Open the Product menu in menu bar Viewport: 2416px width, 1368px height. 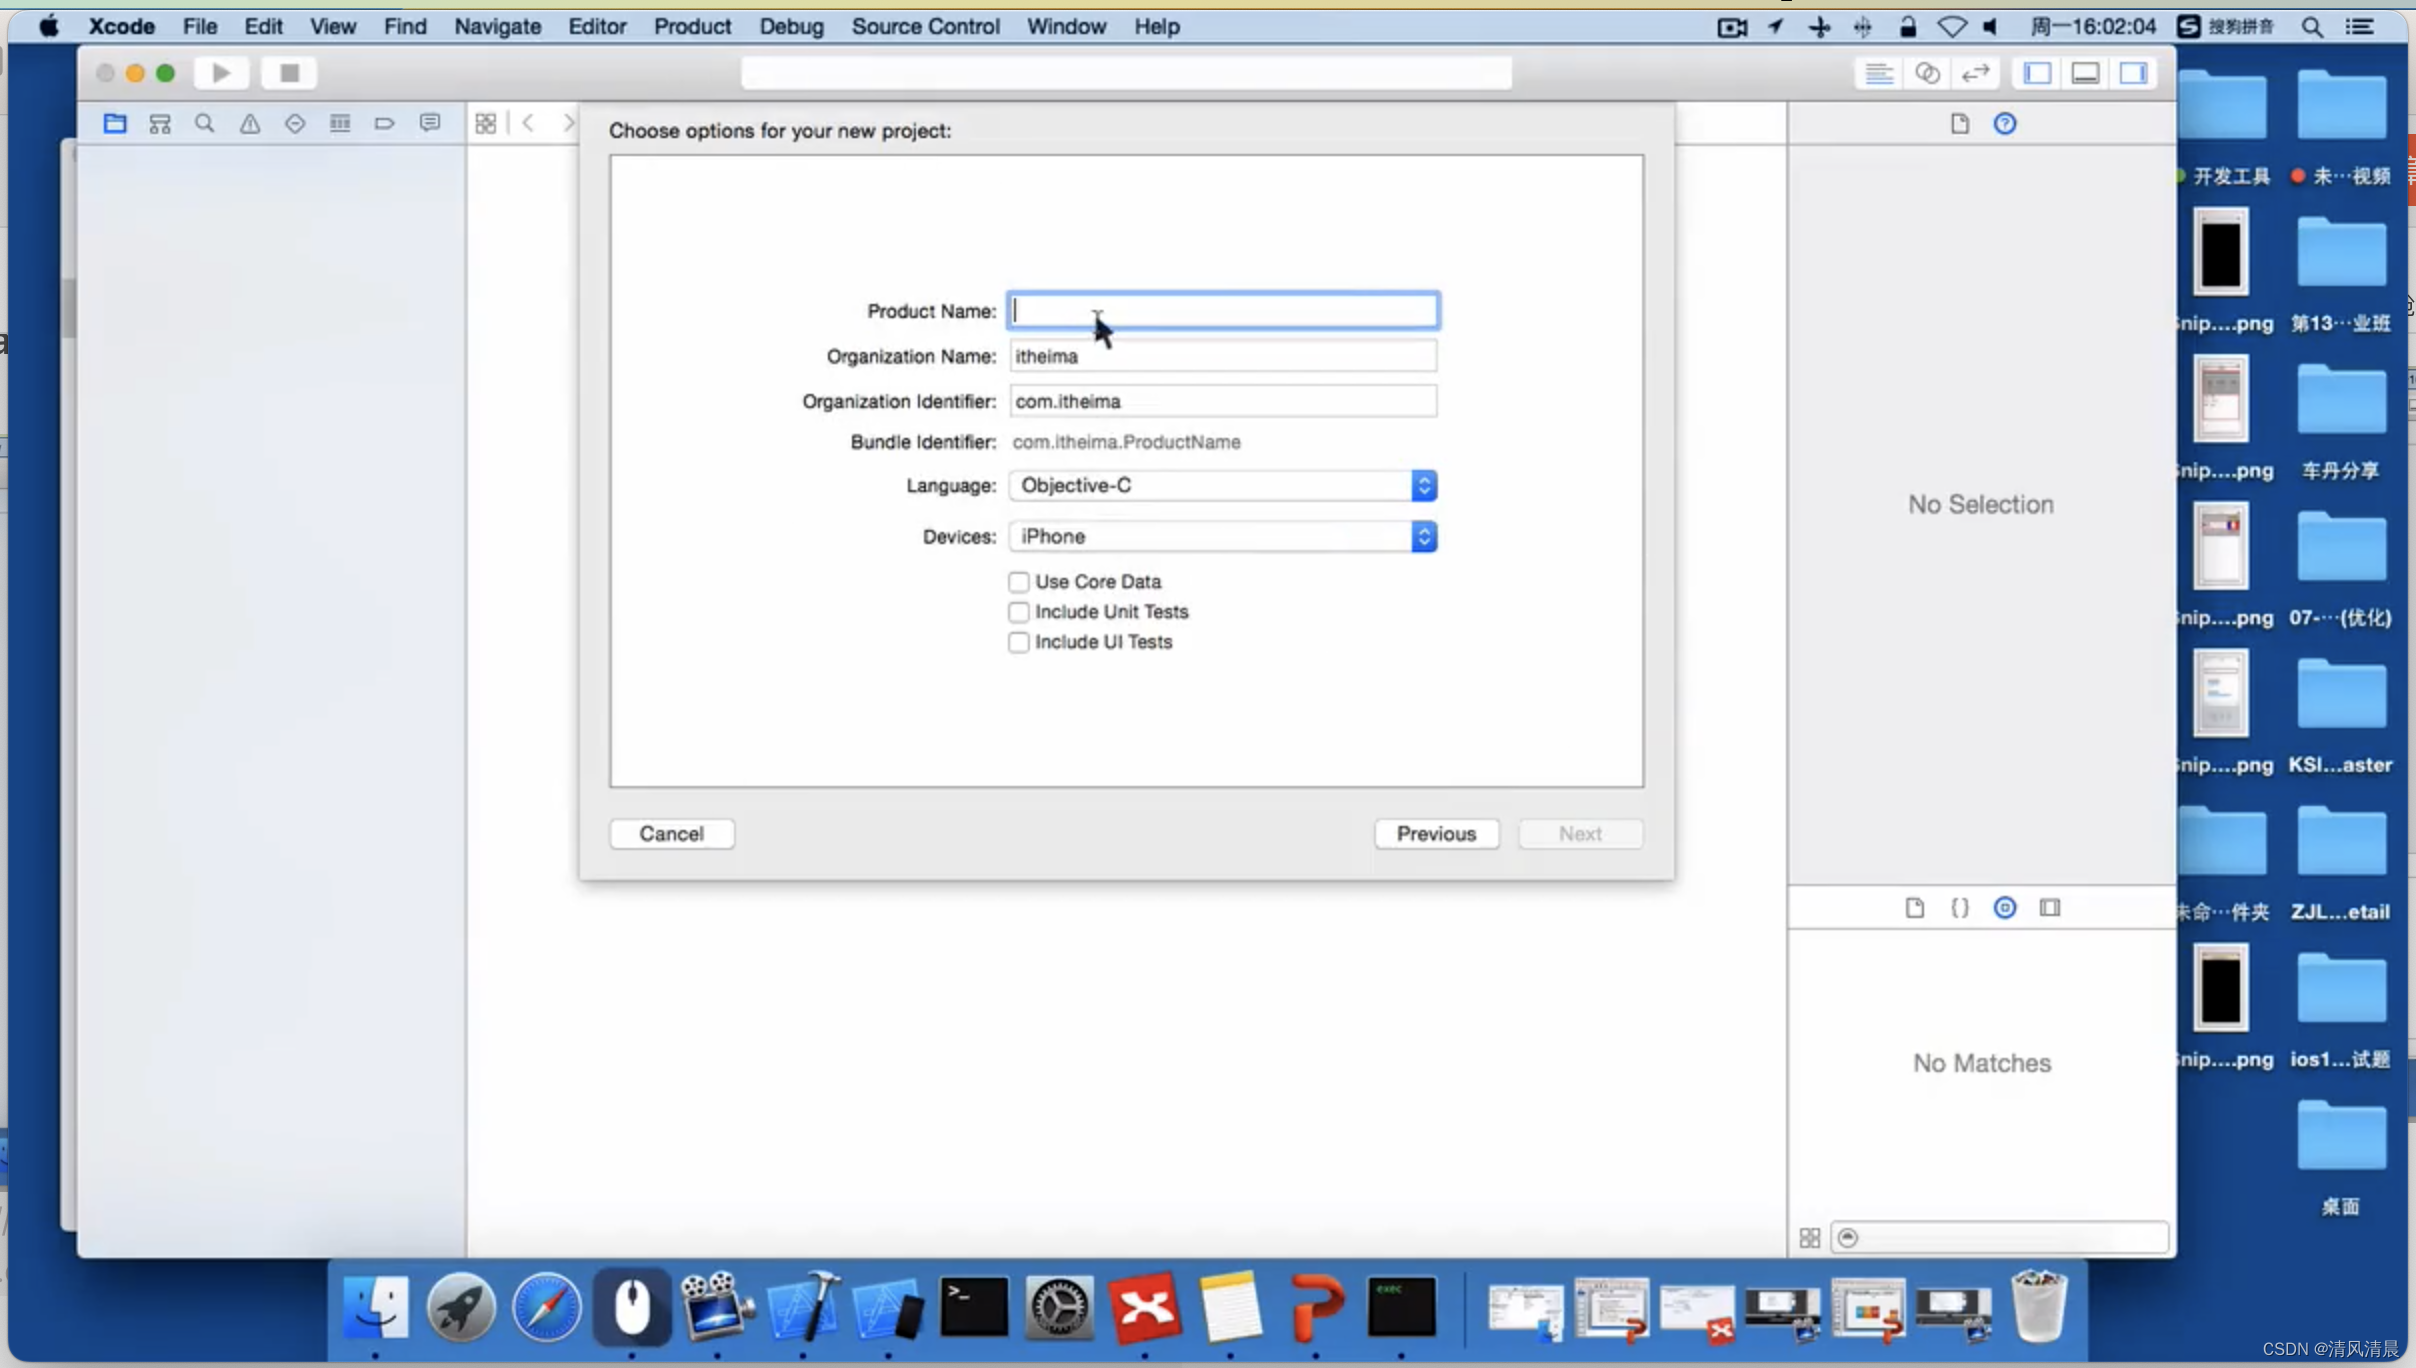pyautogui.click(x=692, y=25)
